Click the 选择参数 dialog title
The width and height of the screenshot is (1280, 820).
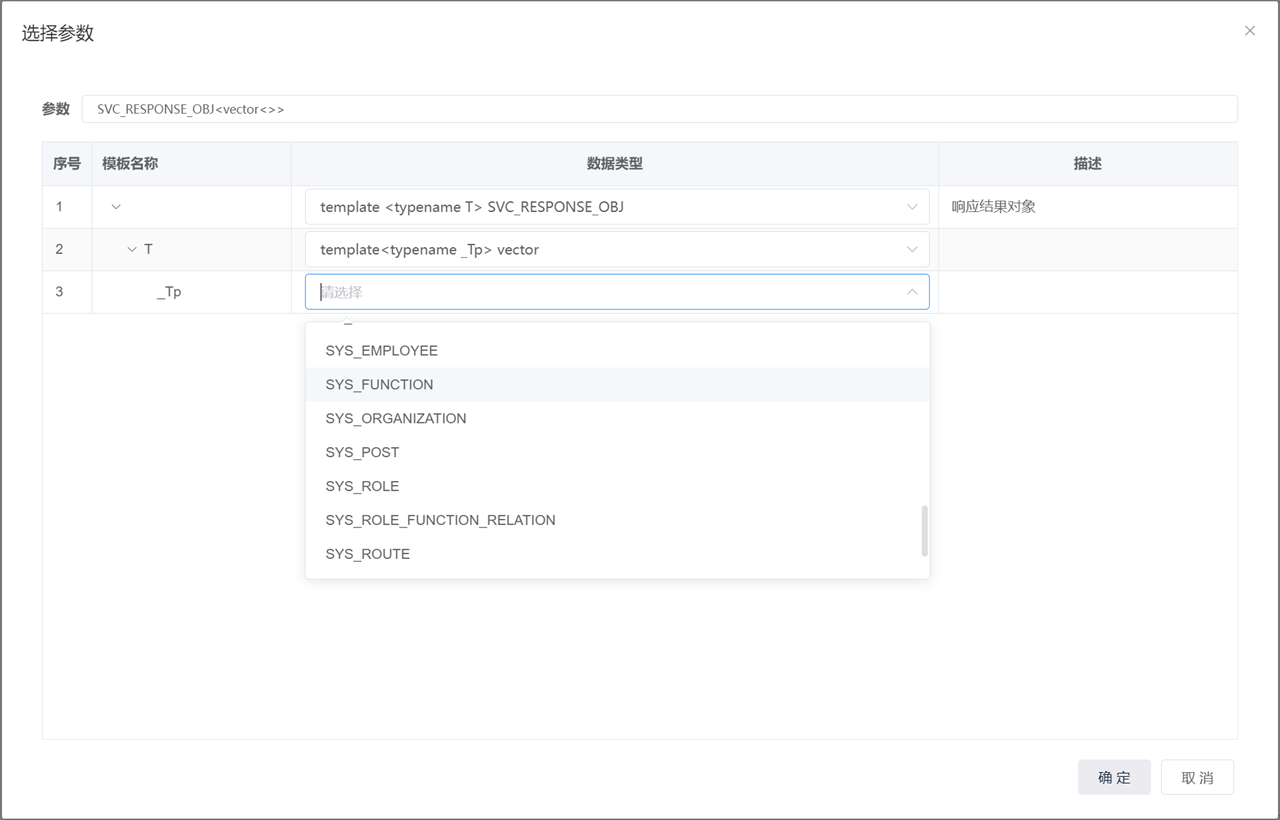click(x=58, y=33)
